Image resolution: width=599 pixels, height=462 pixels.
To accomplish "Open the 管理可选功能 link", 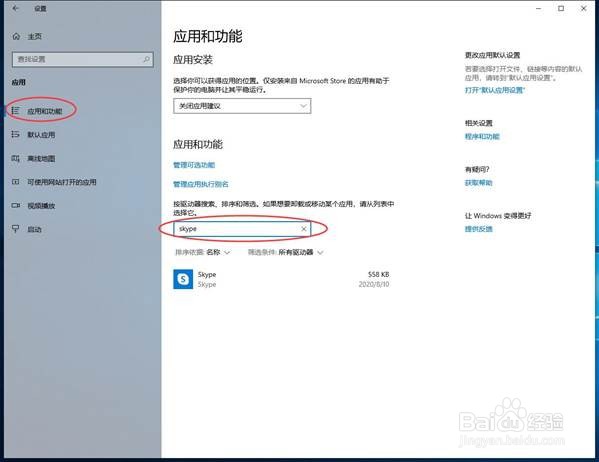I will pyautogui.click(x=194, y=165).
